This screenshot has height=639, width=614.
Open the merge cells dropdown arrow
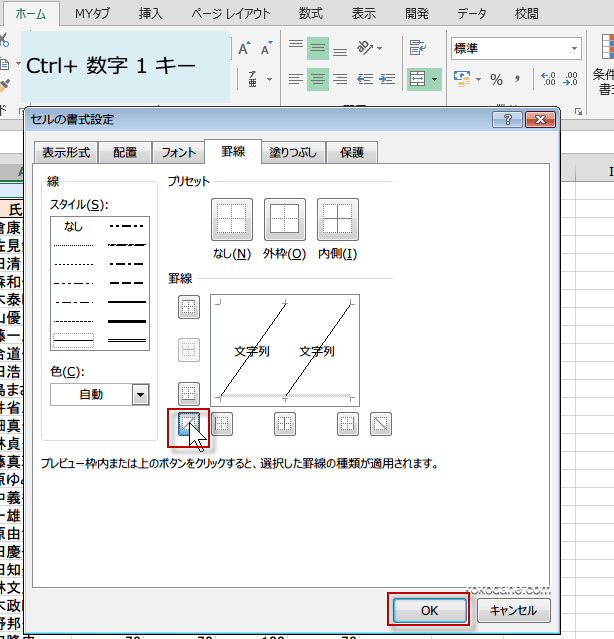tap(436, 79)
